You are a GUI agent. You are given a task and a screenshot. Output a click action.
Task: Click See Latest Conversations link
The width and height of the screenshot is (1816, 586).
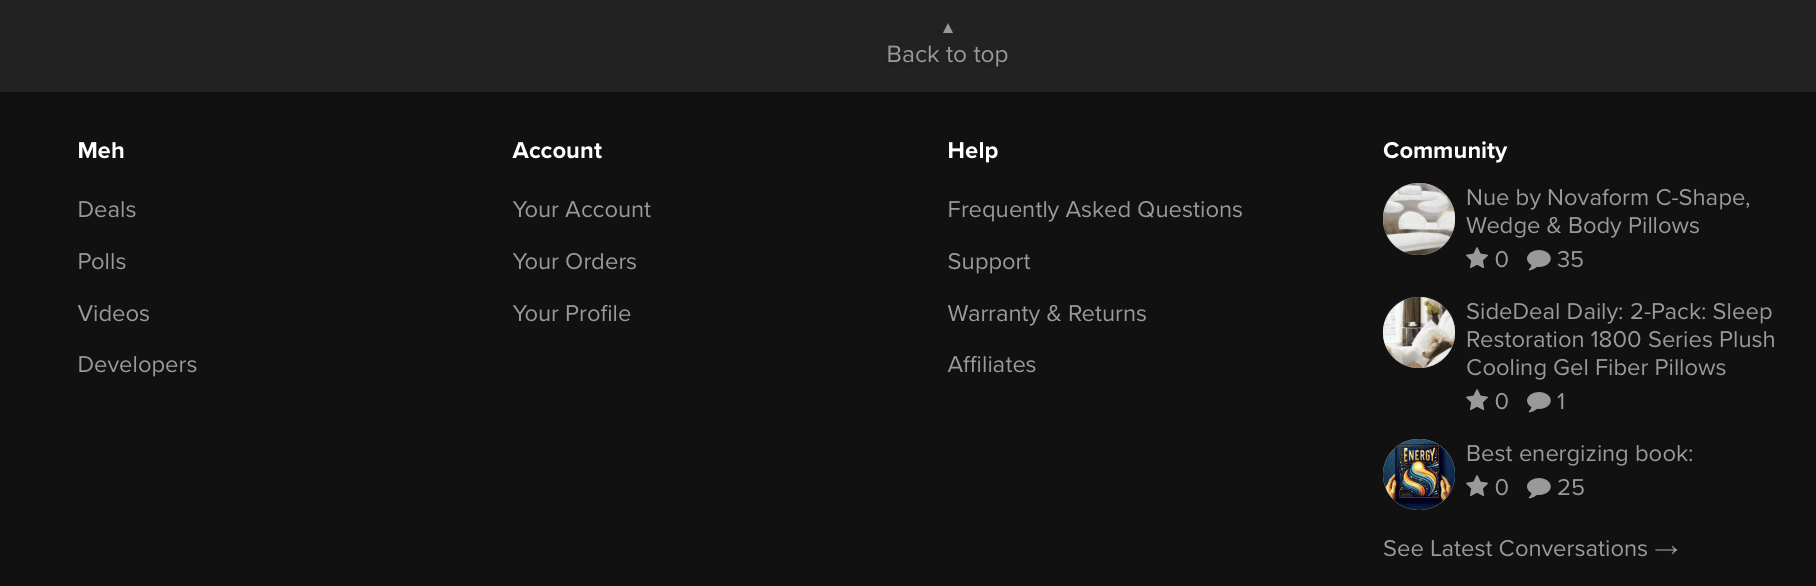(x=1529, y=549)
